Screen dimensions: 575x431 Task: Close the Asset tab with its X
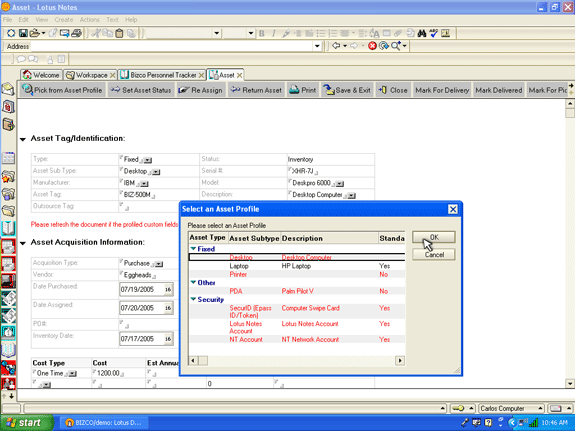tap(239, 75)
